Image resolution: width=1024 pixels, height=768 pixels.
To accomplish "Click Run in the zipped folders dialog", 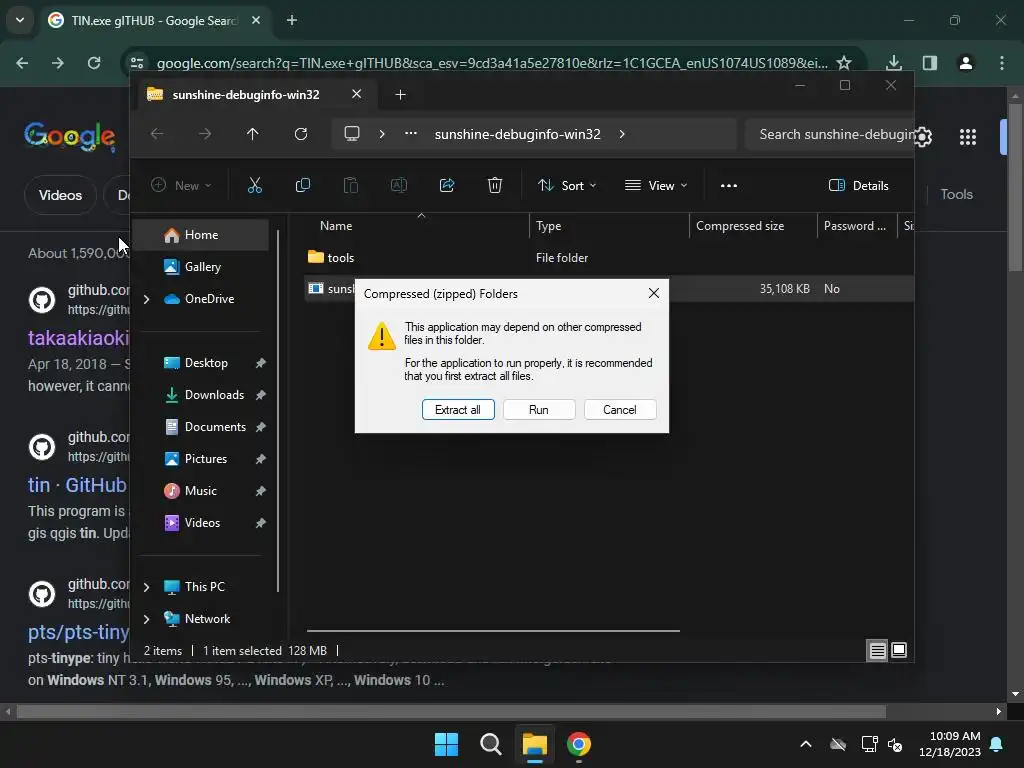I will (x=539, y=409).
